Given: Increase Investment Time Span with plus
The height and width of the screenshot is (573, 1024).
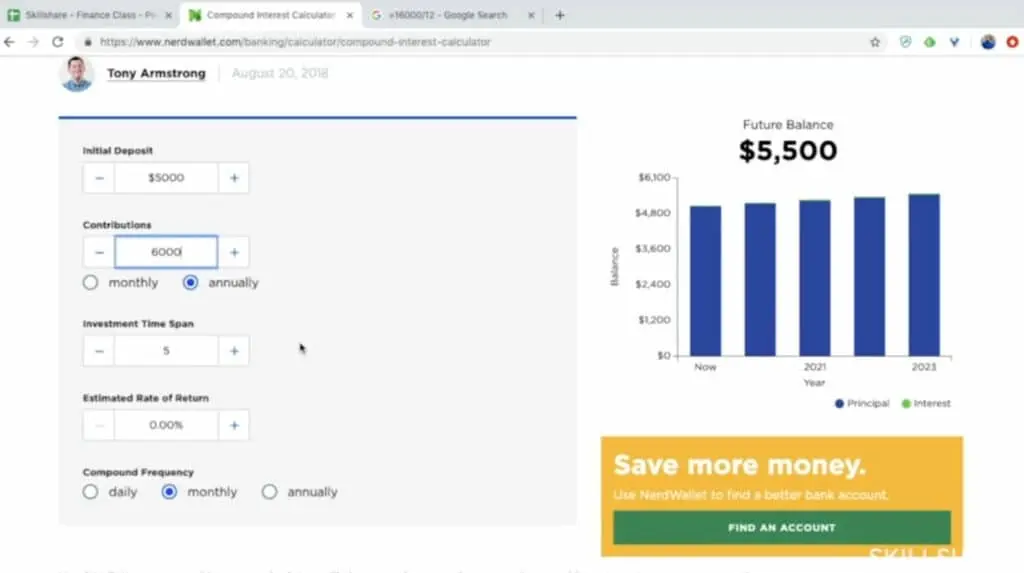Looking at the screenshot, I should [234, 351].
